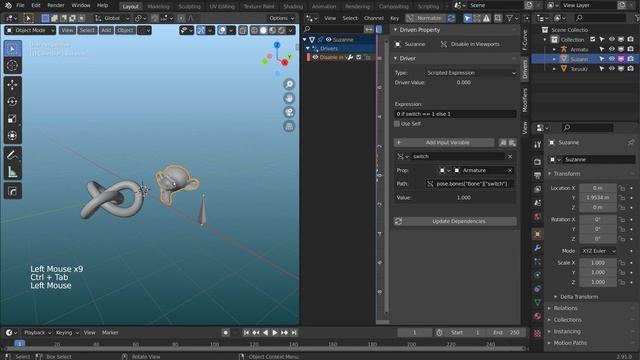Open the rotation Mode XYZ Euler dropdown
640x360 pixels.
pyautogui.click(x=598, y=251)
